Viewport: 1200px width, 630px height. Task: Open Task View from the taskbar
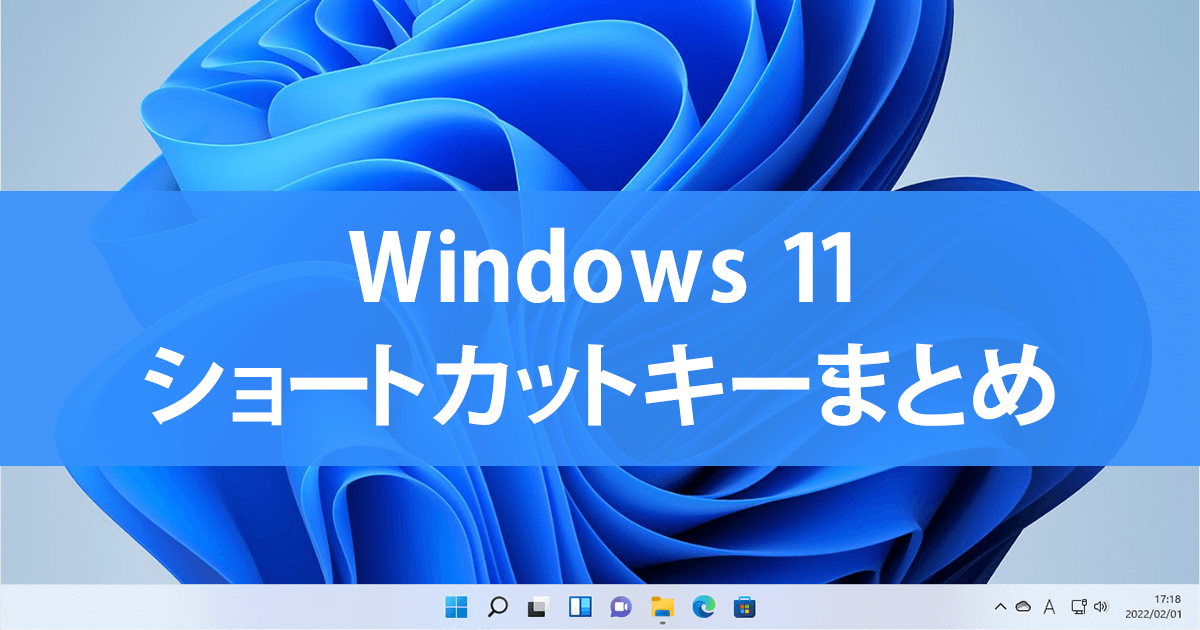[539, 606]
